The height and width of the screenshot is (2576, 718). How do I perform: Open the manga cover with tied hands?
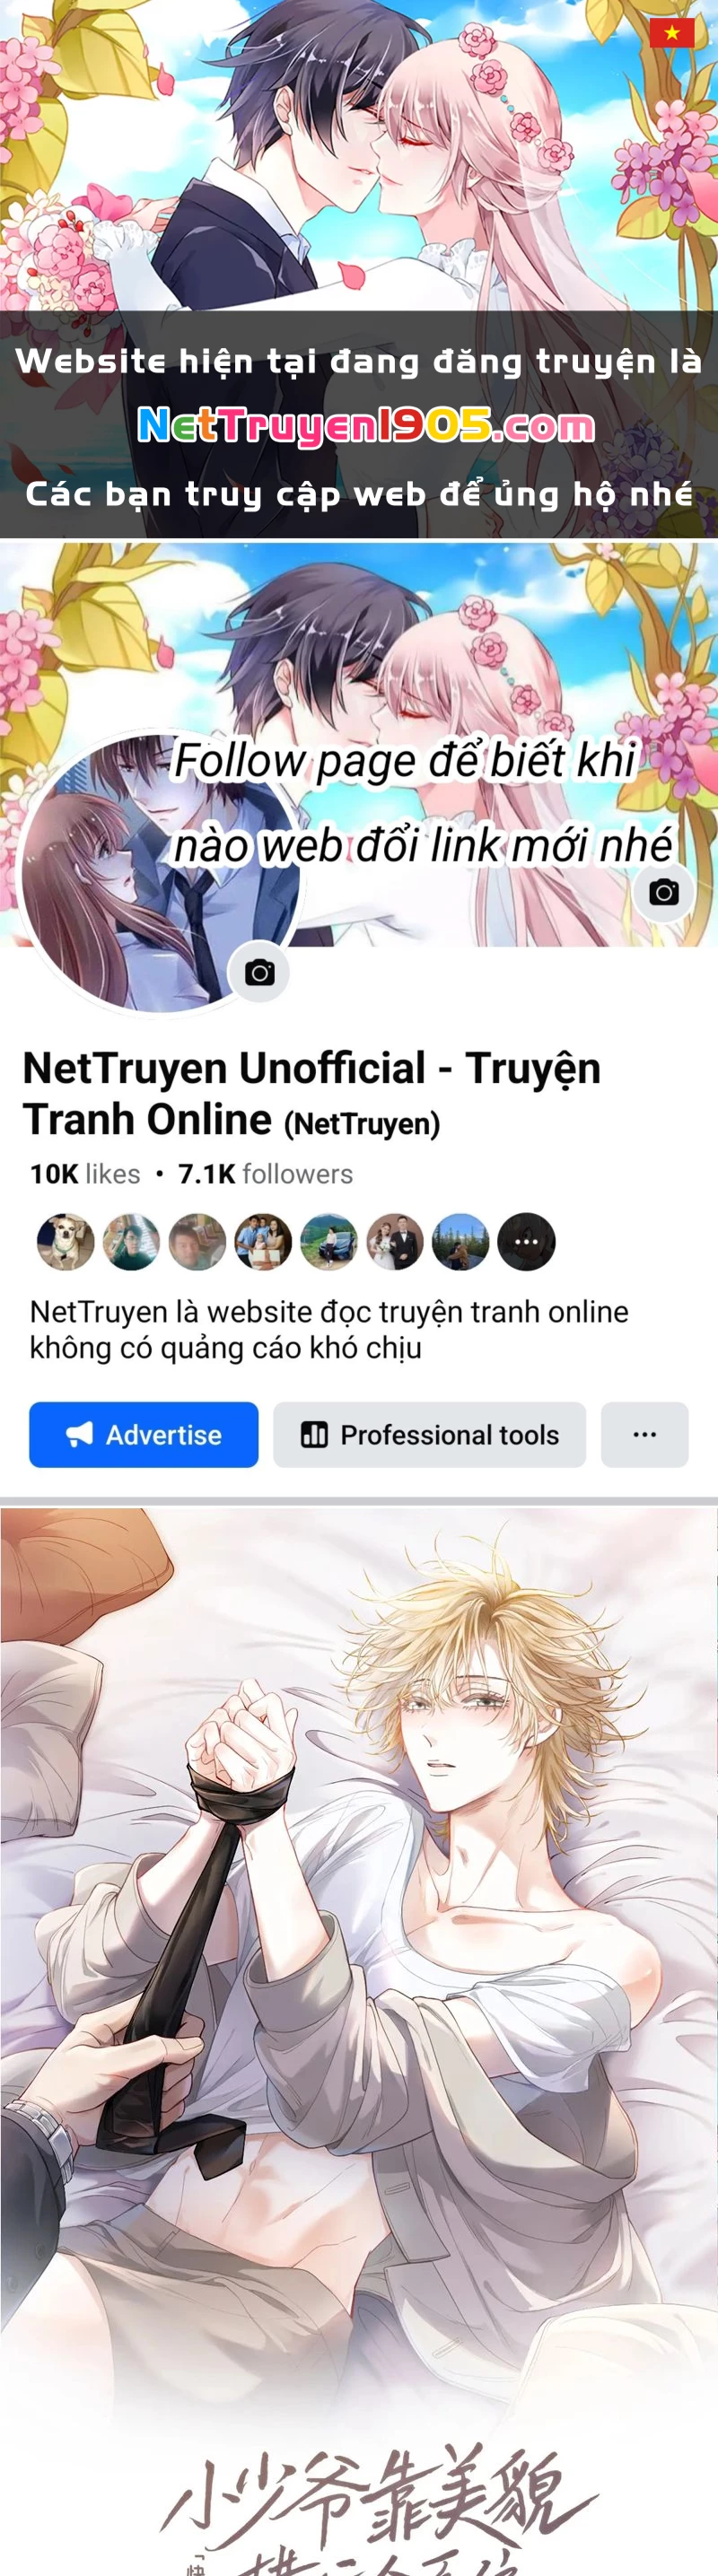(x=359, y=2040)
